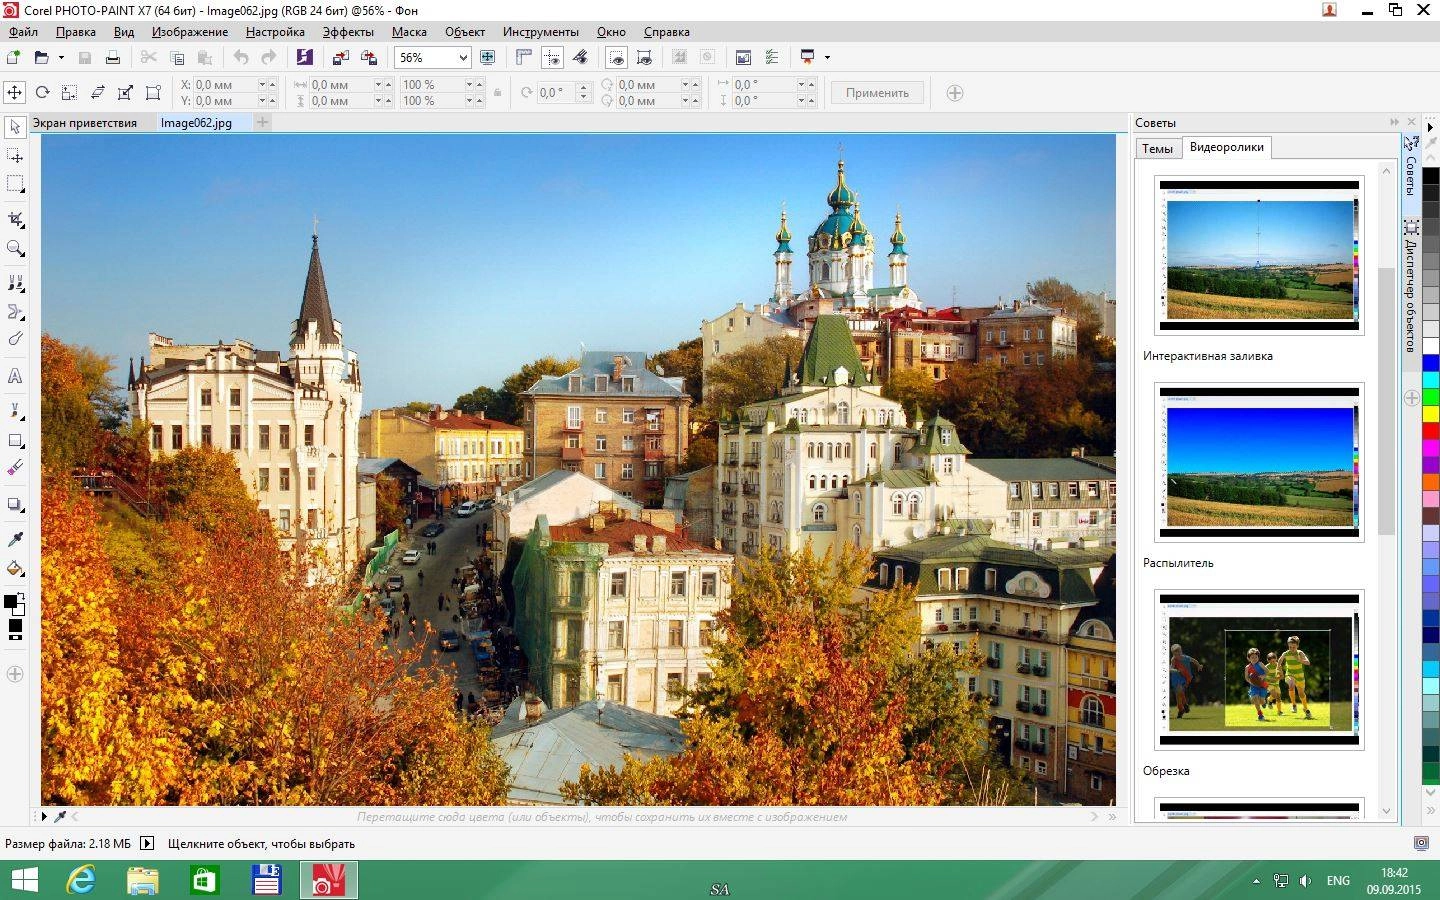The width and height of the screenshot is (1440, 900).
Task: Click quick customize plus below toolbox
Action: (15, 674)
